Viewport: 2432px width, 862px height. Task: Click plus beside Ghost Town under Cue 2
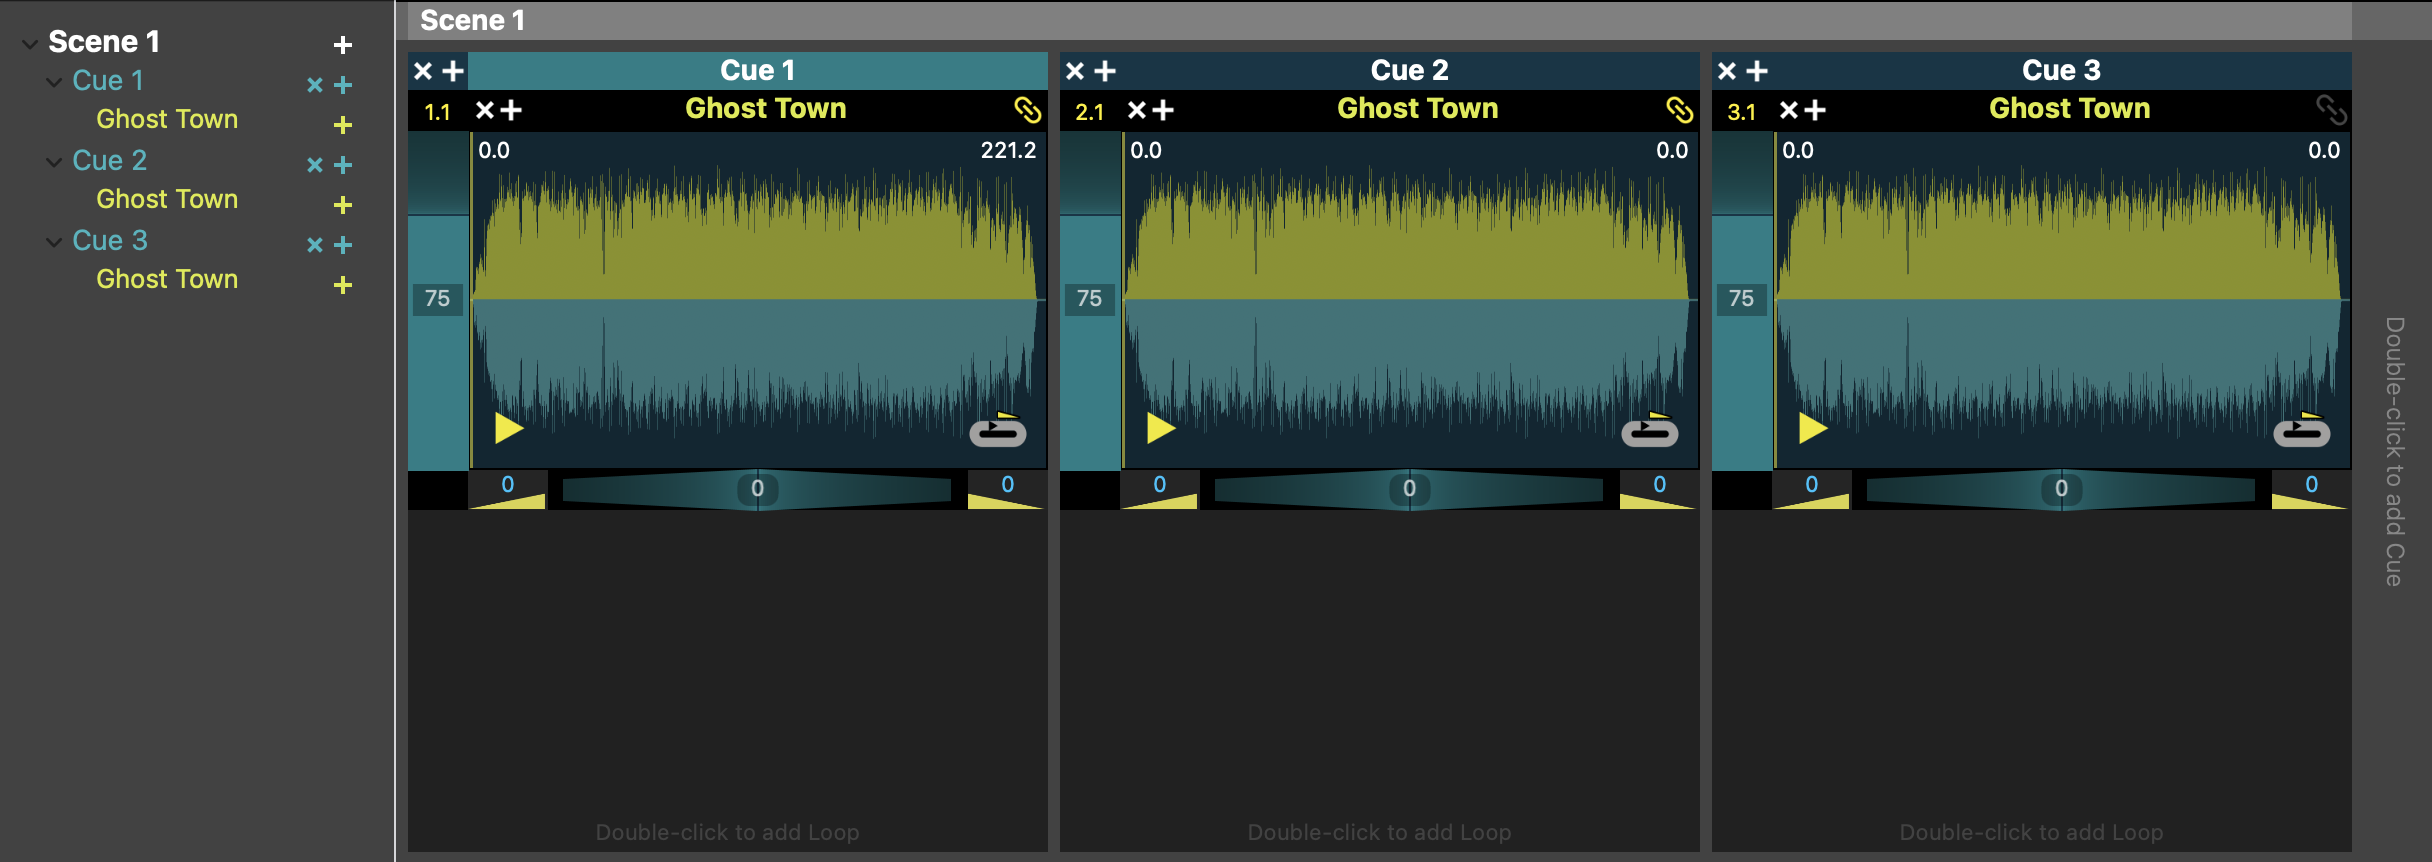(343, 205)
